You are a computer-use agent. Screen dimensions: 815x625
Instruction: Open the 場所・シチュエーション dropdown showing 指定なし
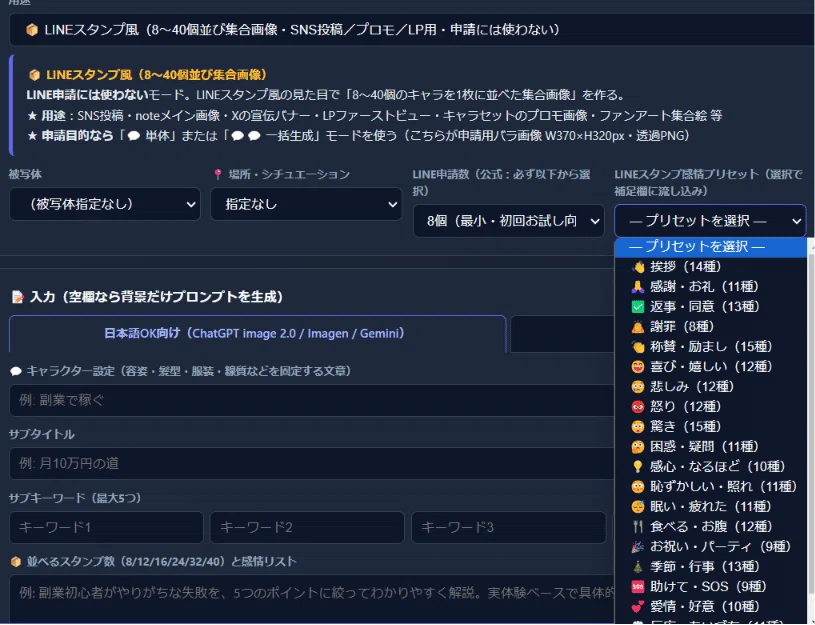coord(306,204)
